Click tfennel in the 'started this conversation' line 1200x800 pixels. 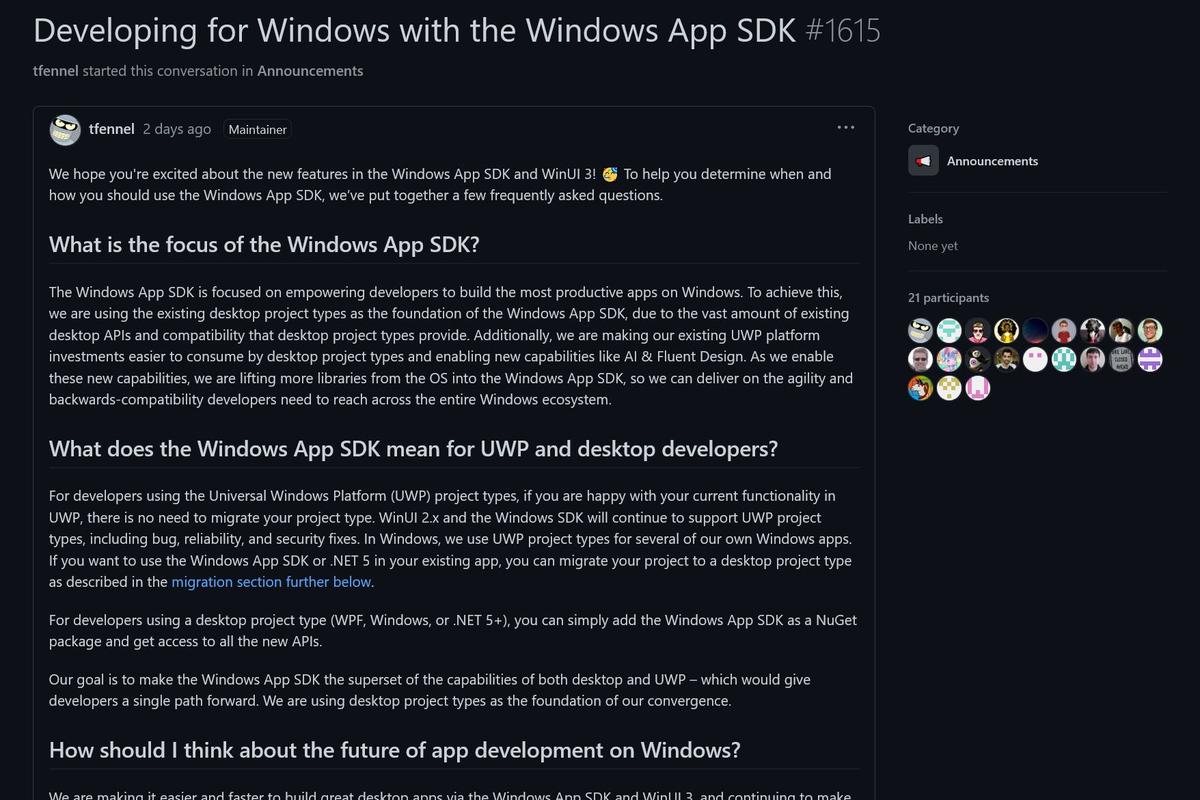pos(56,71)
